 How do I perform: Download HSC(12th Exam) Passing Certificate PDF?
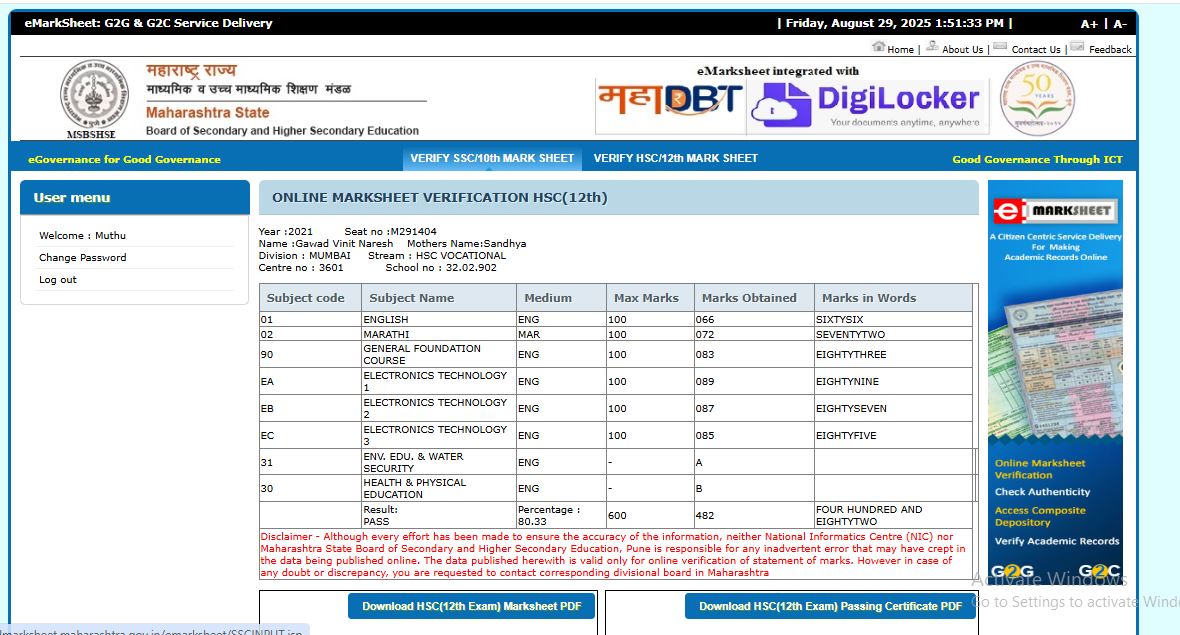click(830, 606)
